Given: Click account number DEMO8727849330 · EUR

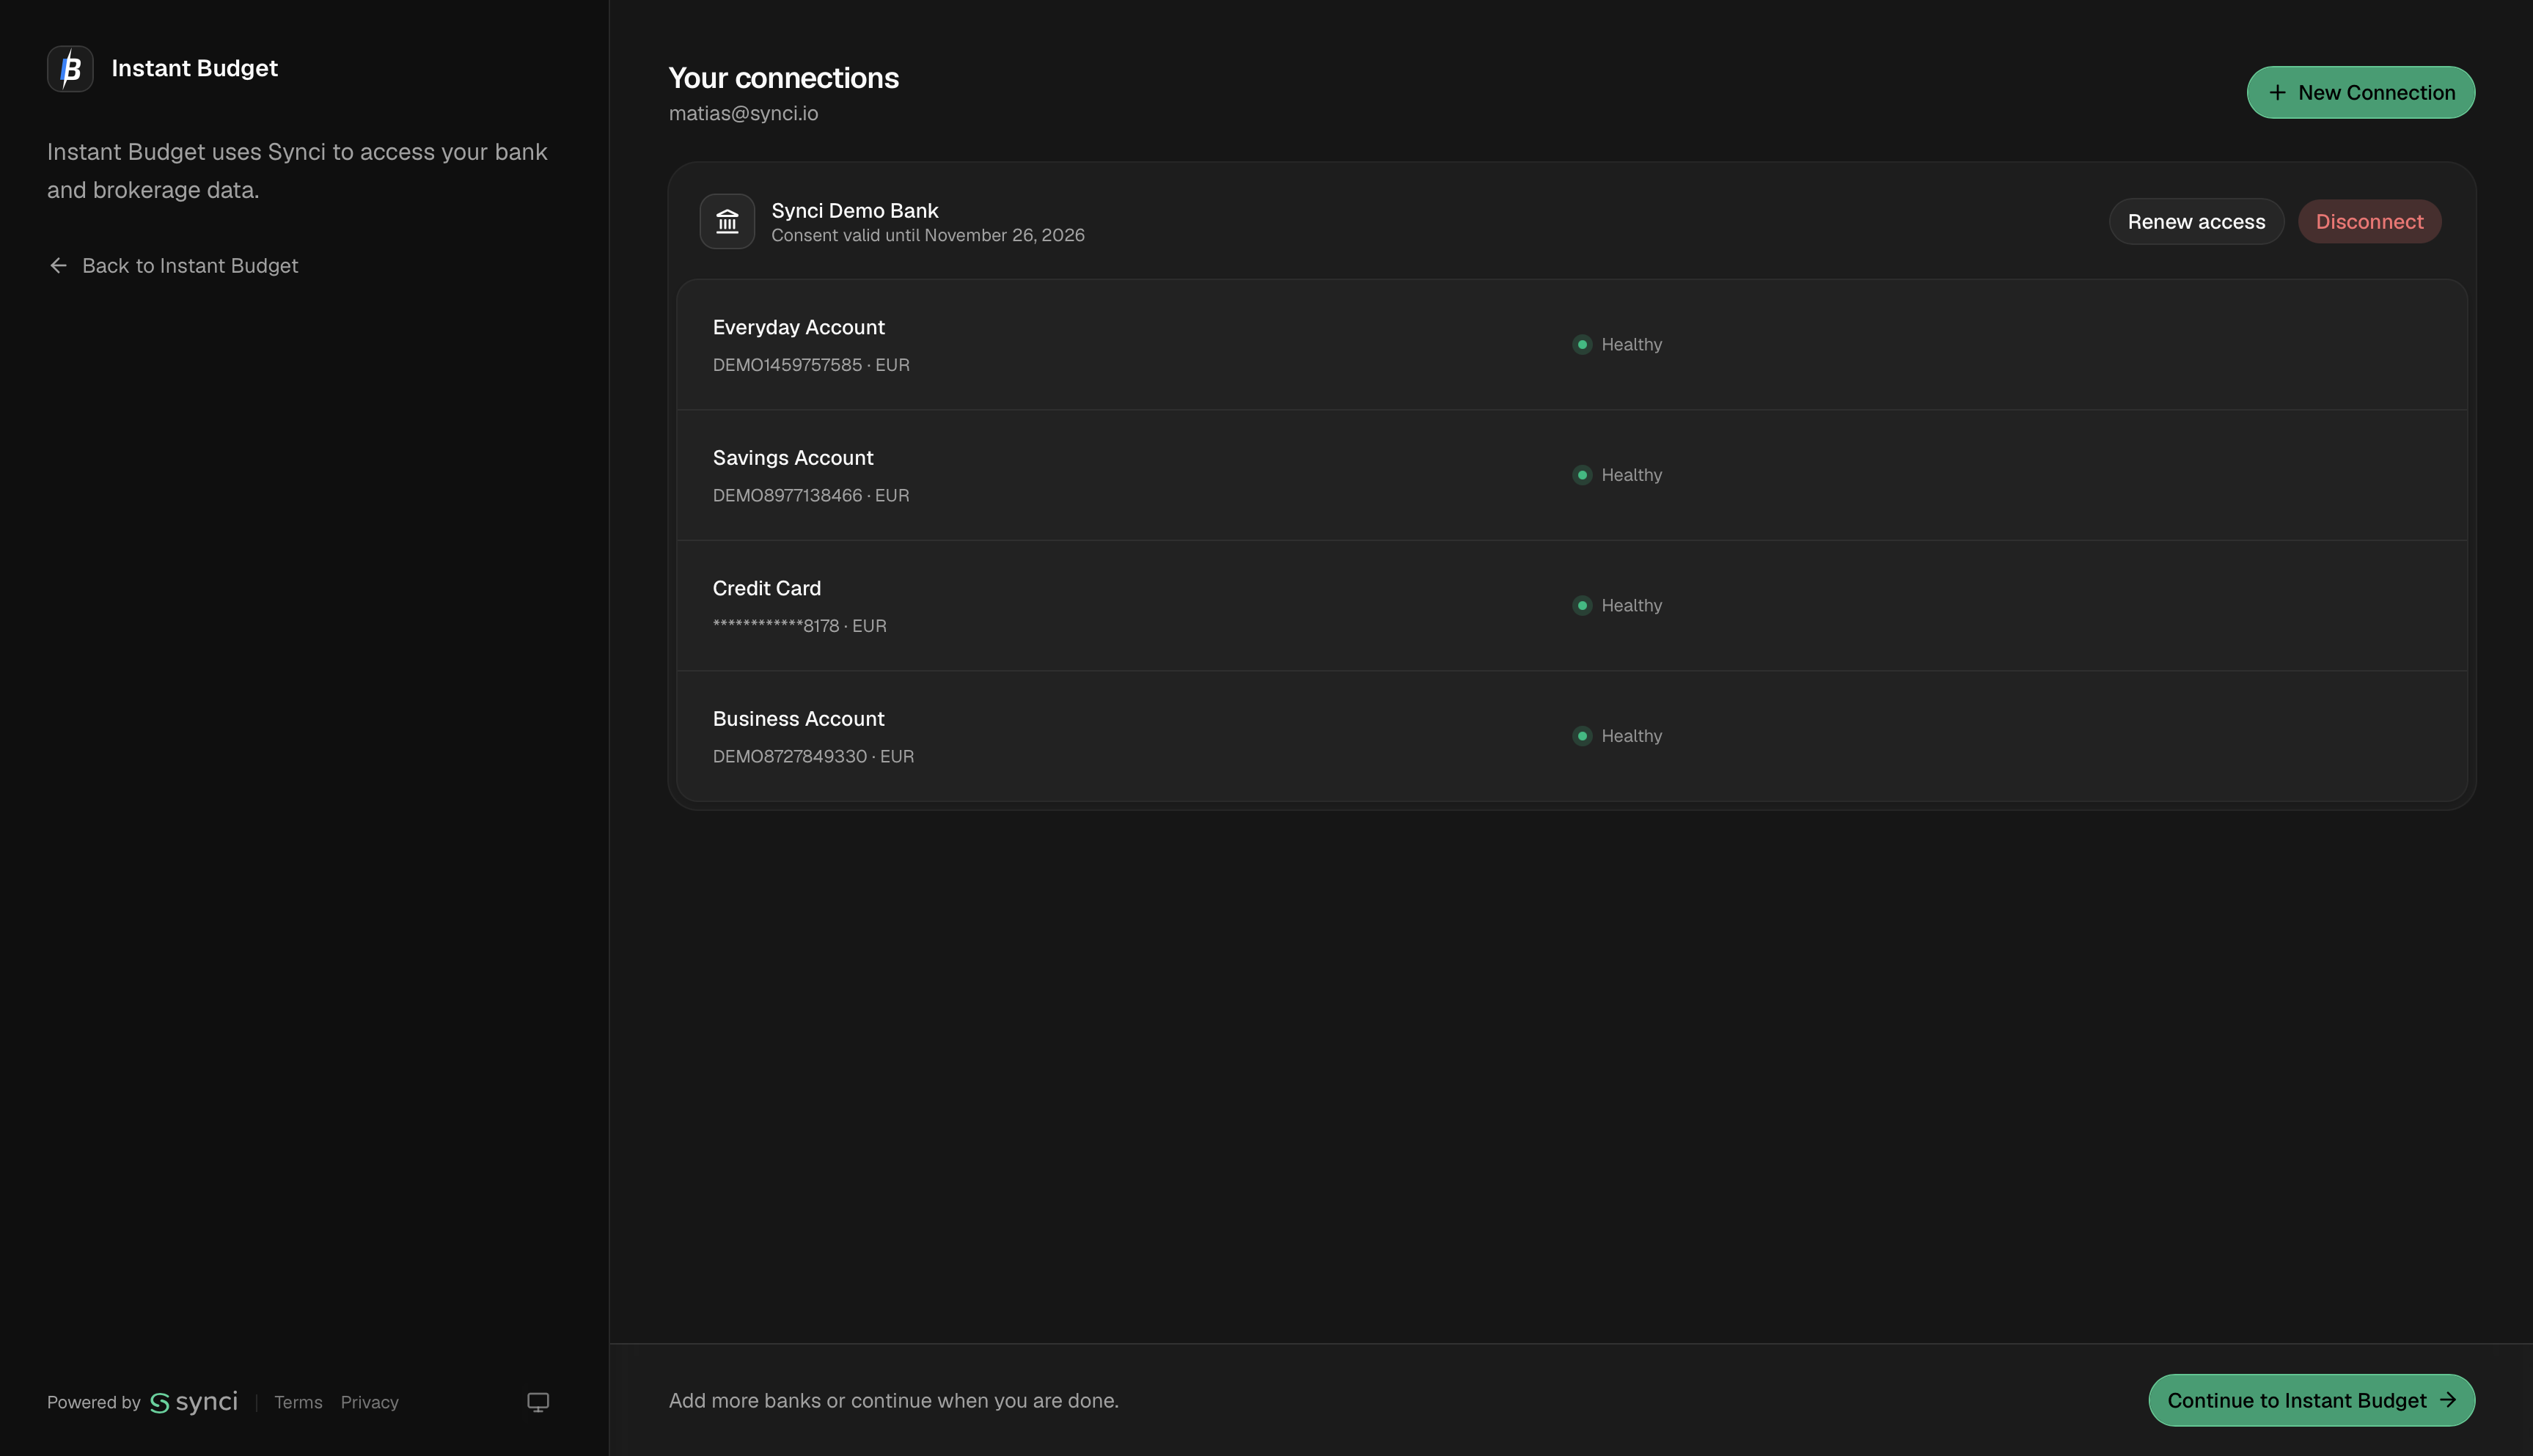Looking at the screenshot, I should point(813,756).
